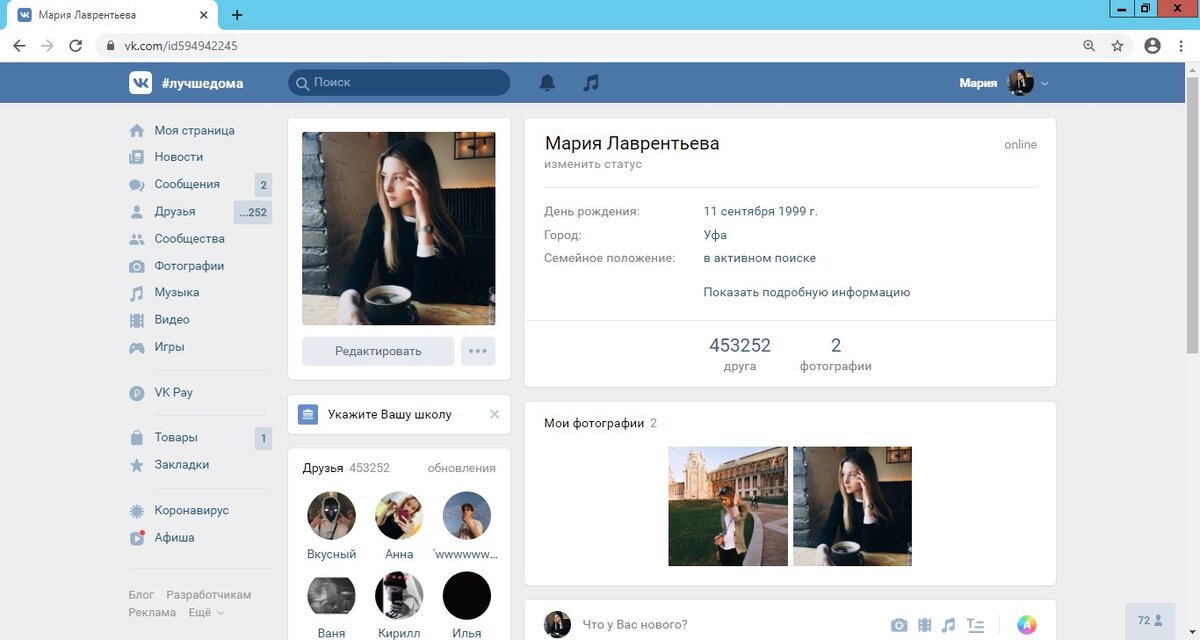Open friend Кирилл's avatar
This screenshot has width=1200, height=640.
pyautogui.click(x=399, y=596)
